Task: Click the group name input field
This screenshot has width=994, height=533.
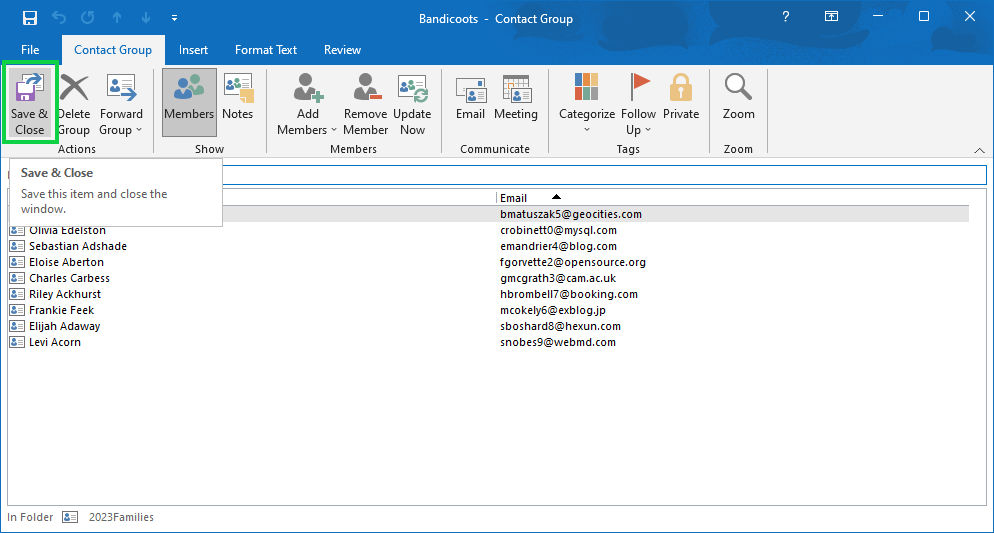Action: 604,174
